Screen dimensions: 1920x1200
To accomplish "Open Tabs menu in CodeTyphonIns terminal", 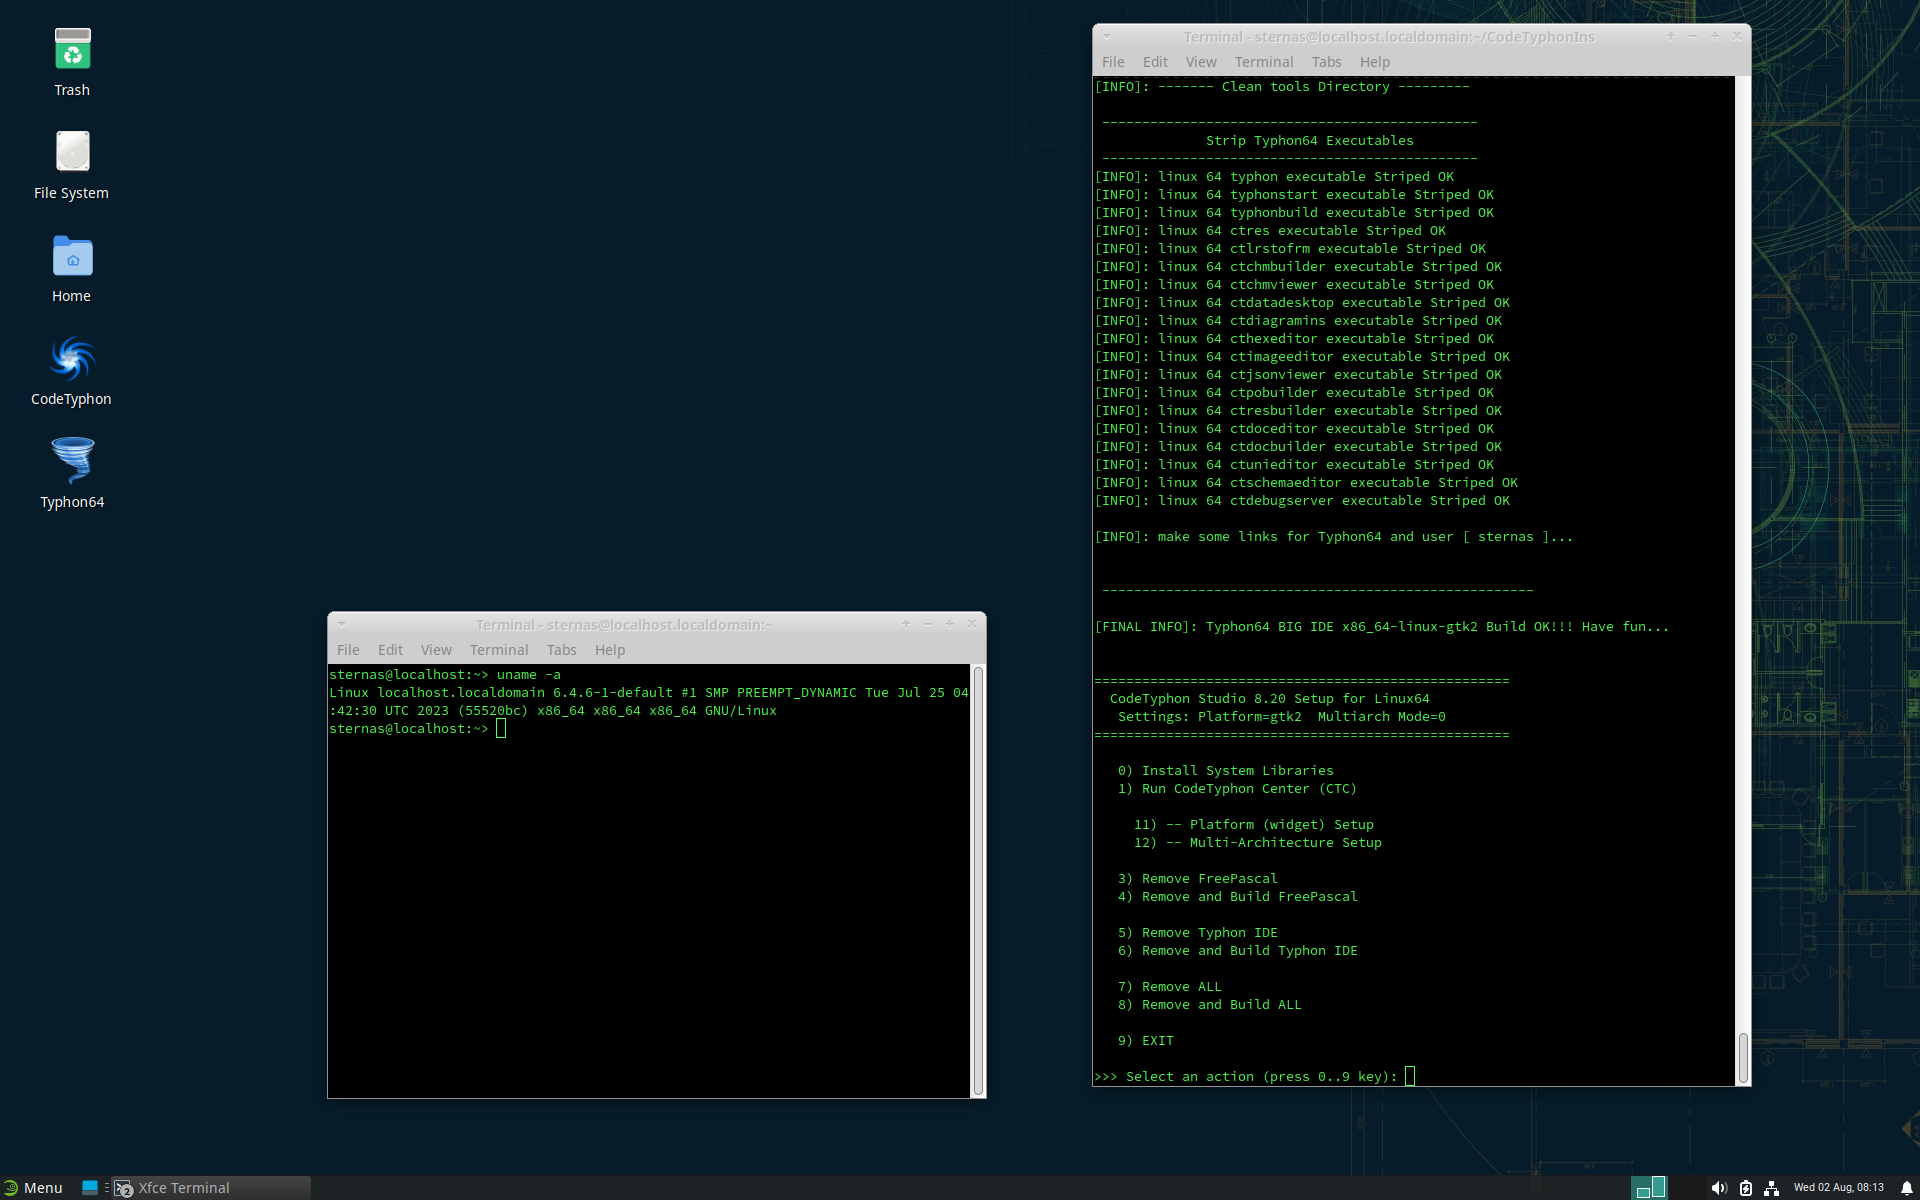I will tap(1326, 62).
